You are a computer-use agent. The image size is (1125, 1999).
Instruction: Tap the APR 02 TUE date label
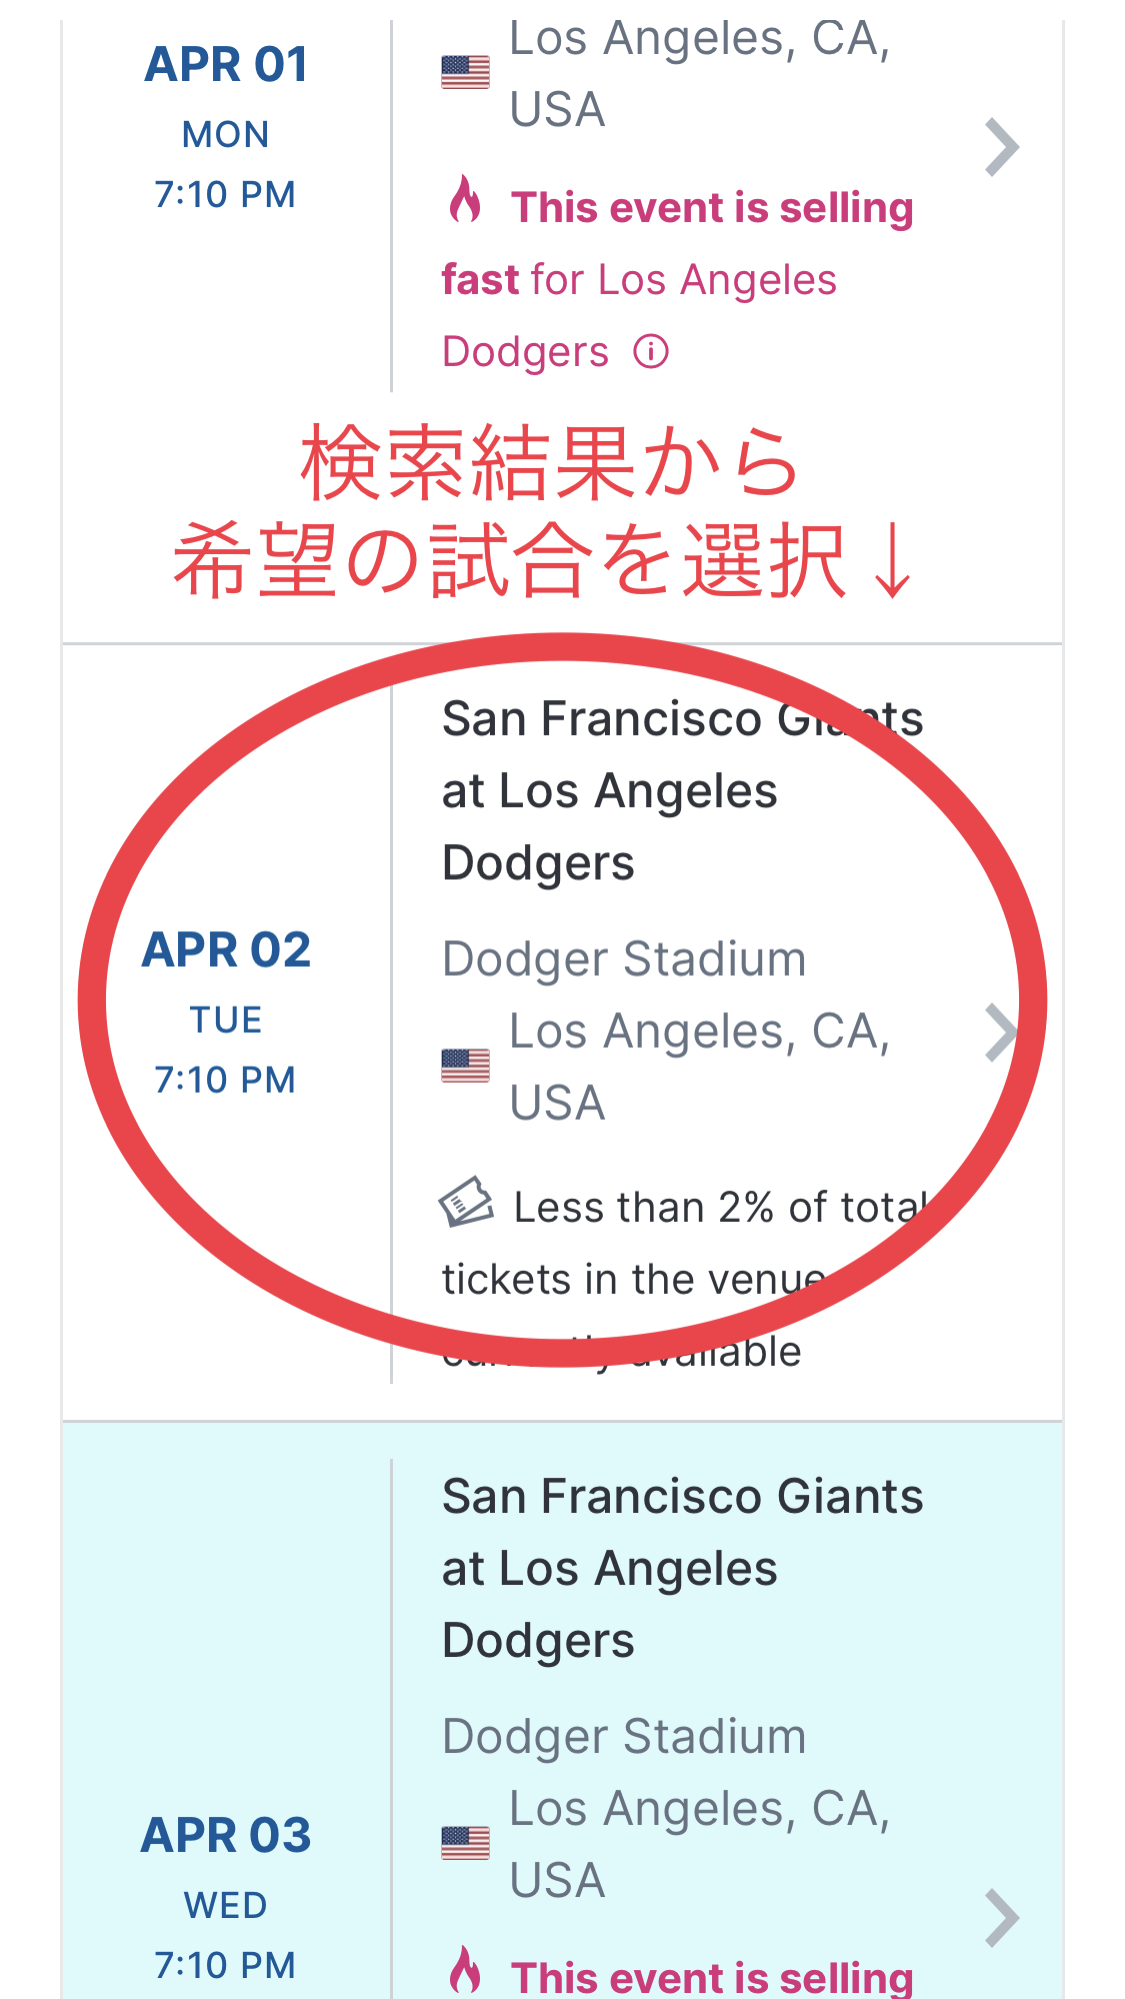(x=226, y=1018)
